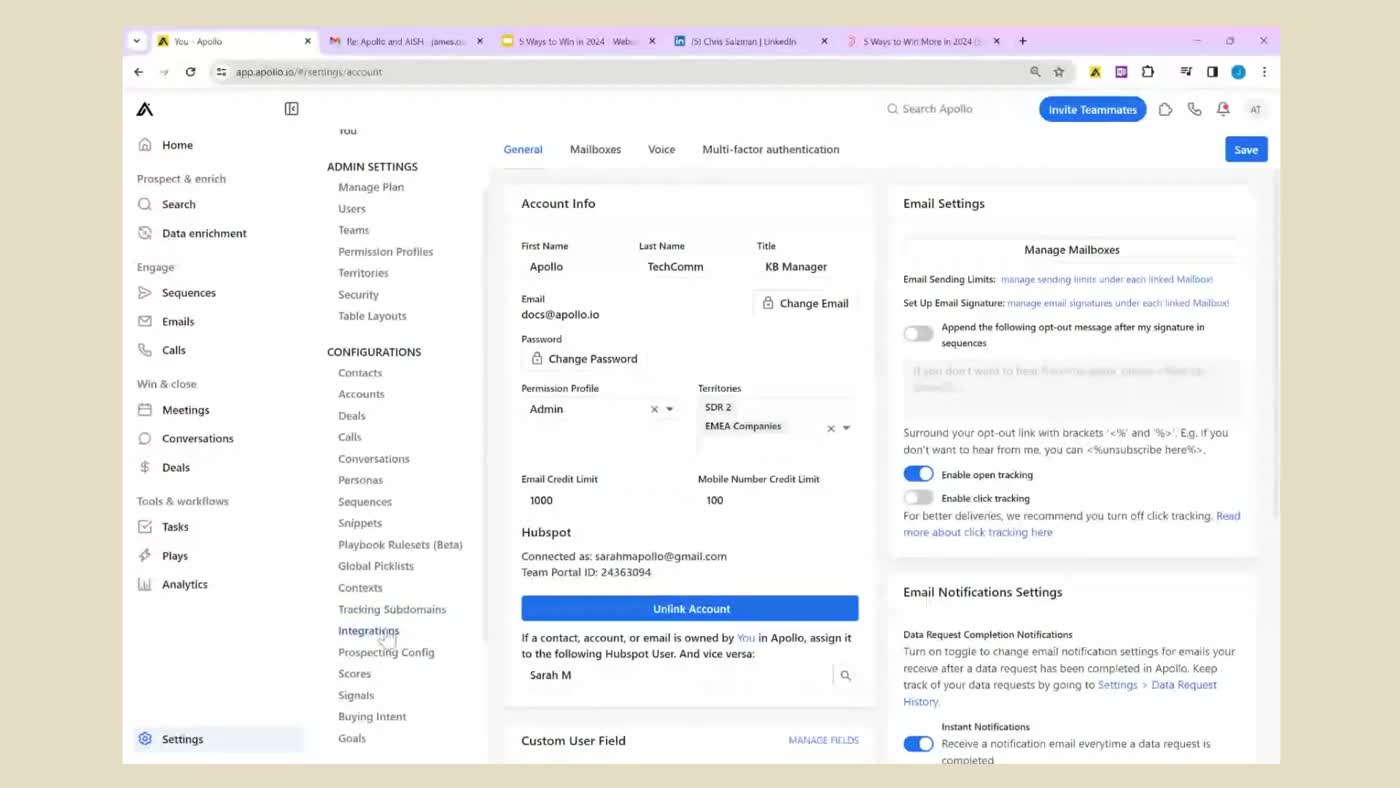Open the Calls phone icon in sidebar
Viewport: 1400px width, 788px height.
tap(145, 350)
